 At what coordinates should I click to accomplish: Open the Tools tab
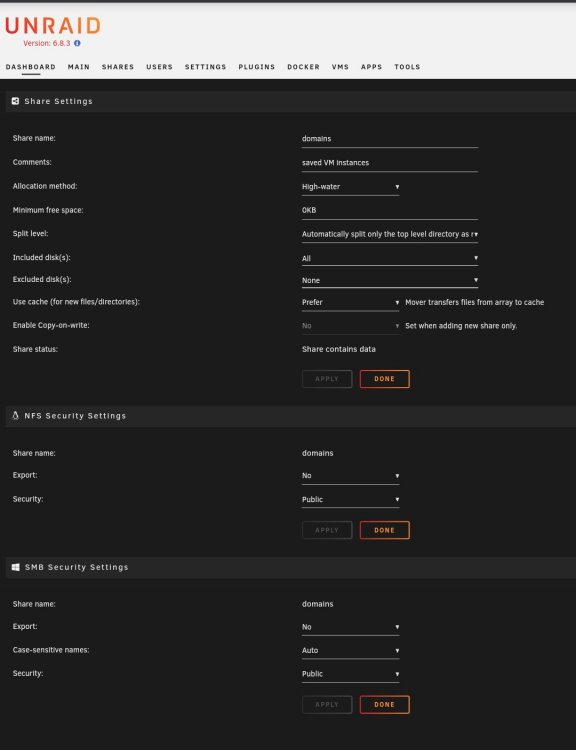click(407, 67)
